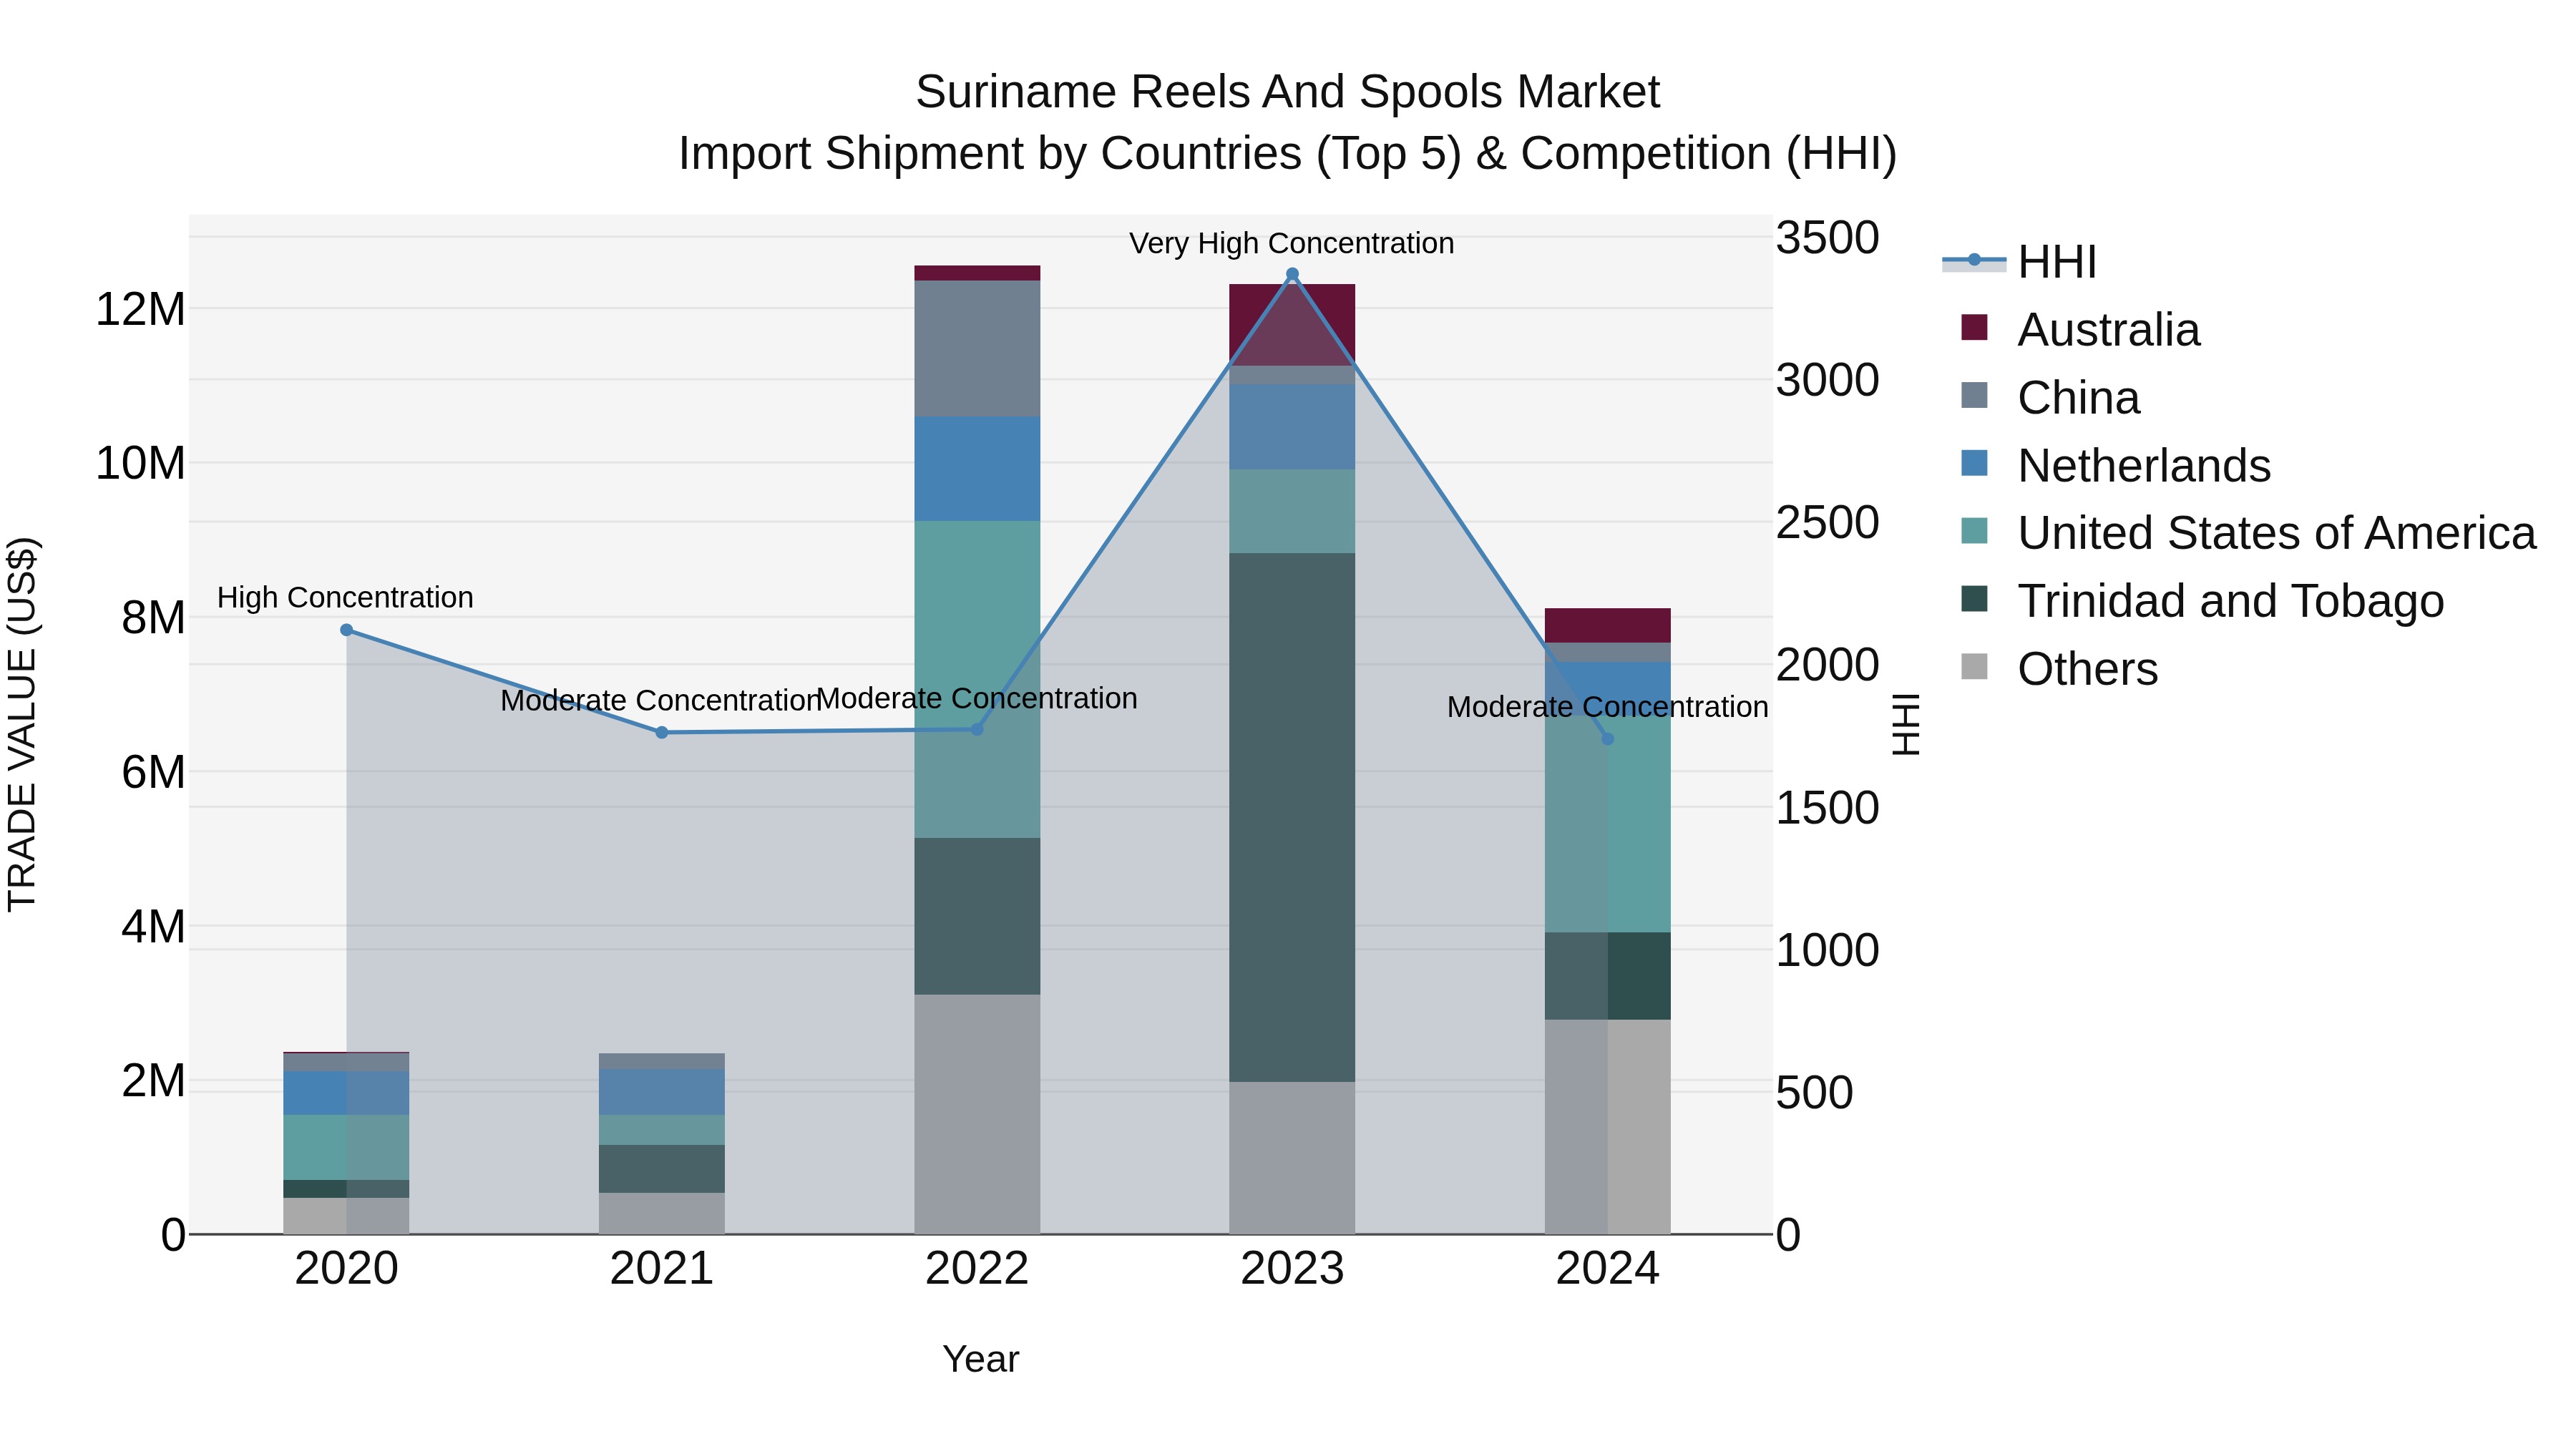Click the 2022 x-axis tick label
This screenshot has width=2576, height=1449.
click(x=977, y=1269)
